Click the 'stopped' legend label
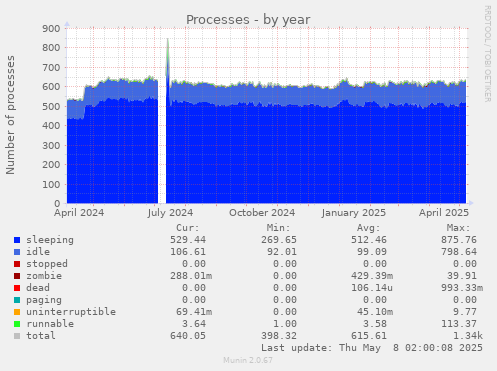Image resolution: width=497 pixels, height=371 pixels. pos(47,264)
